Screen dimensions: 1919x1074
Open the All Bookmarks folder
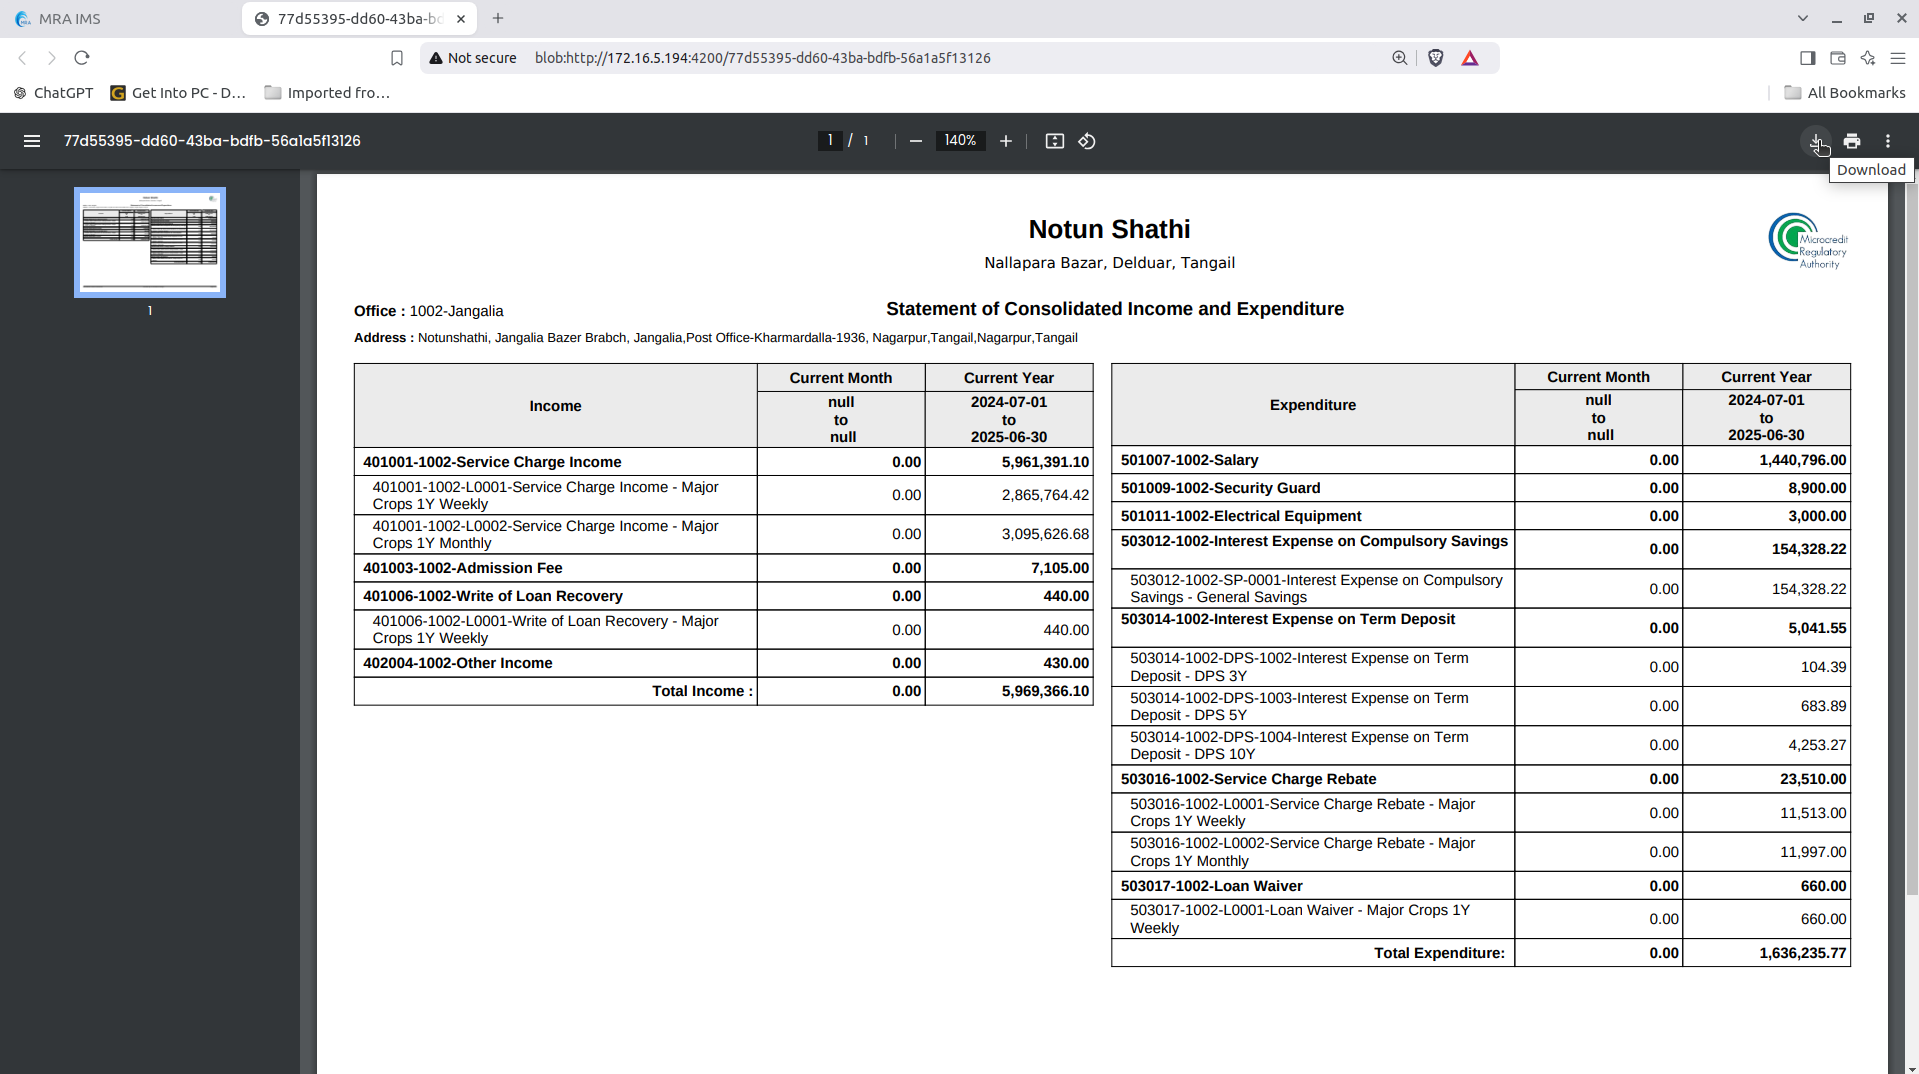click(1845, 93)
